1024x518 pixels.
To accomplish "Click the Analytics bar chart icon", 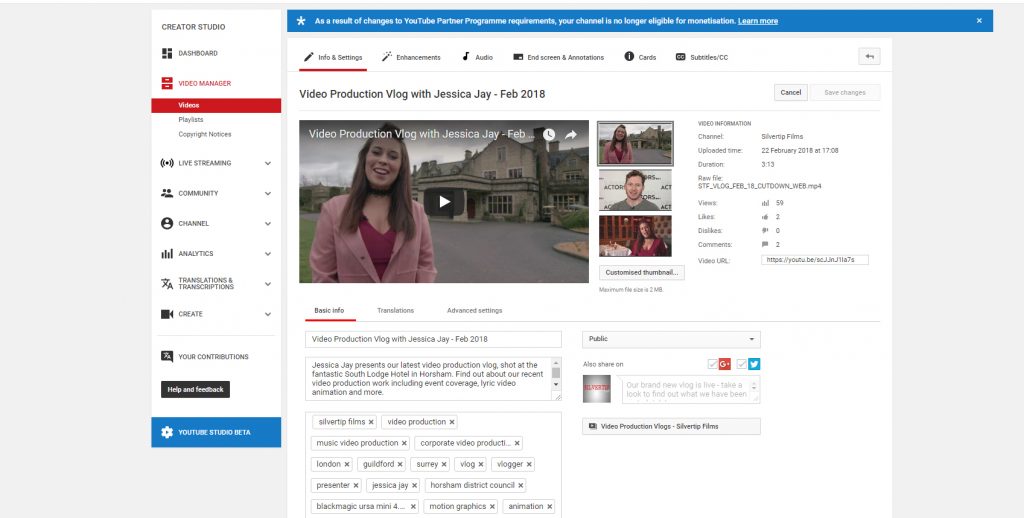I will [x=167, y=253].
